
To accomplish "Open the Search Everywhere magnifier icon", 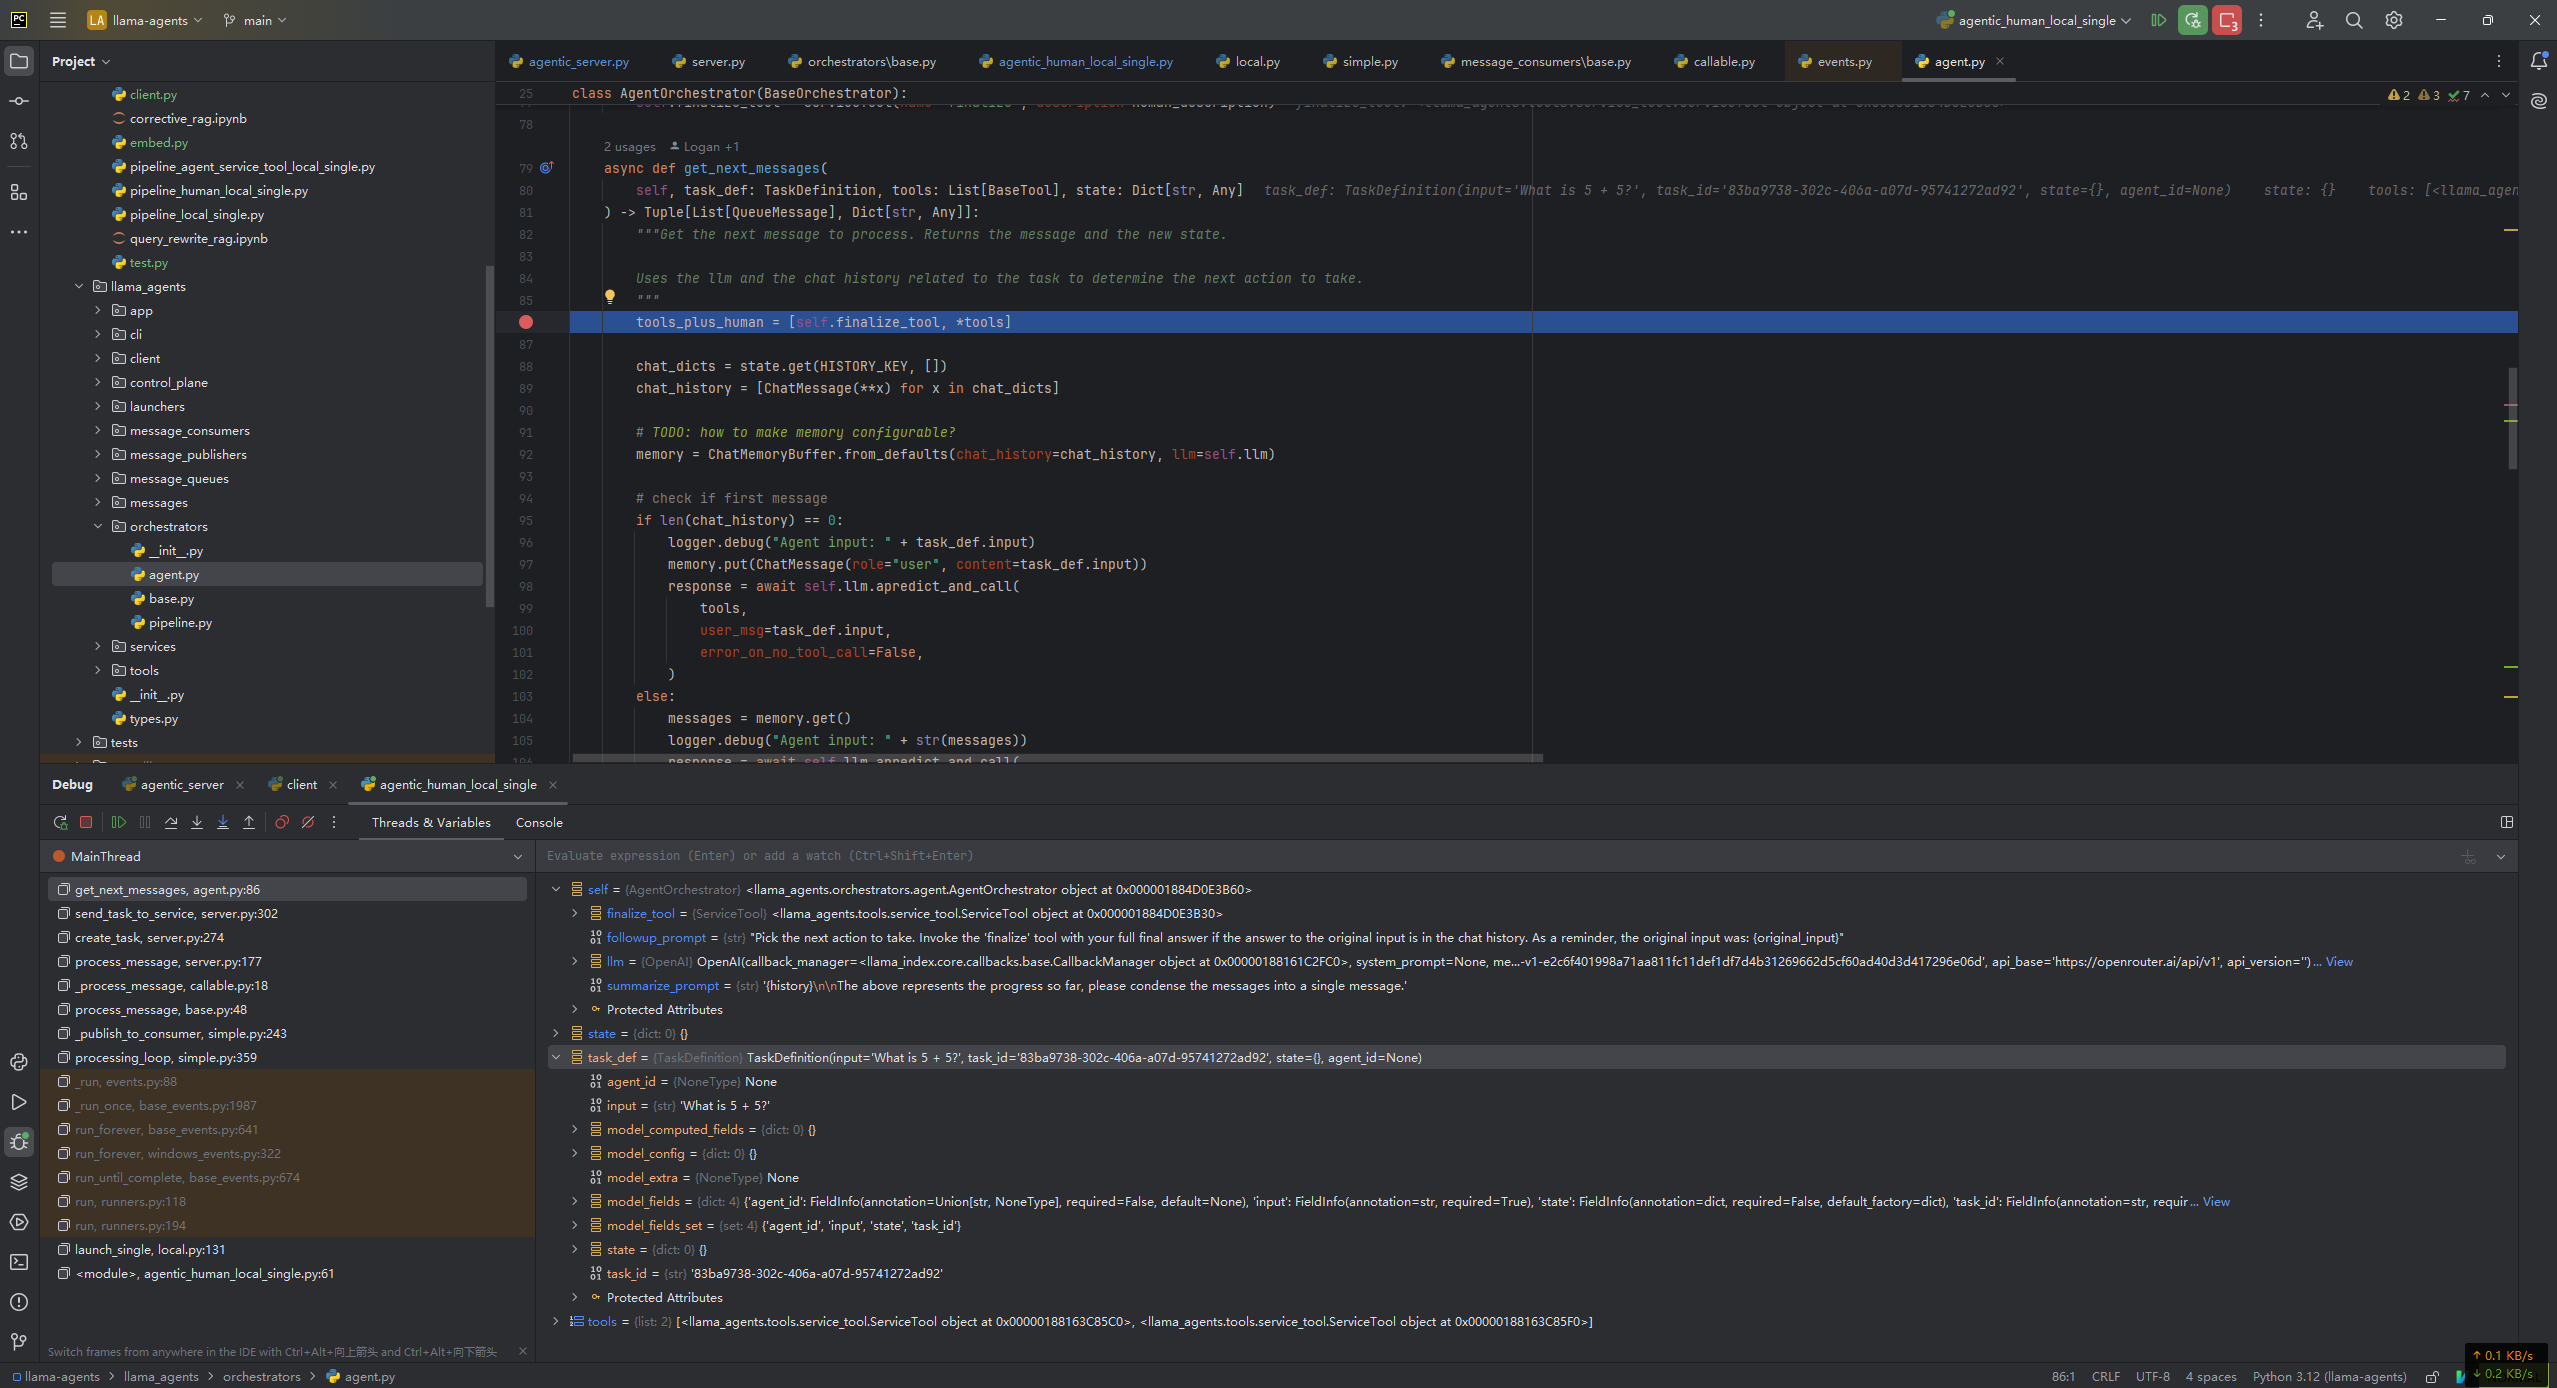I will 2353,20.
